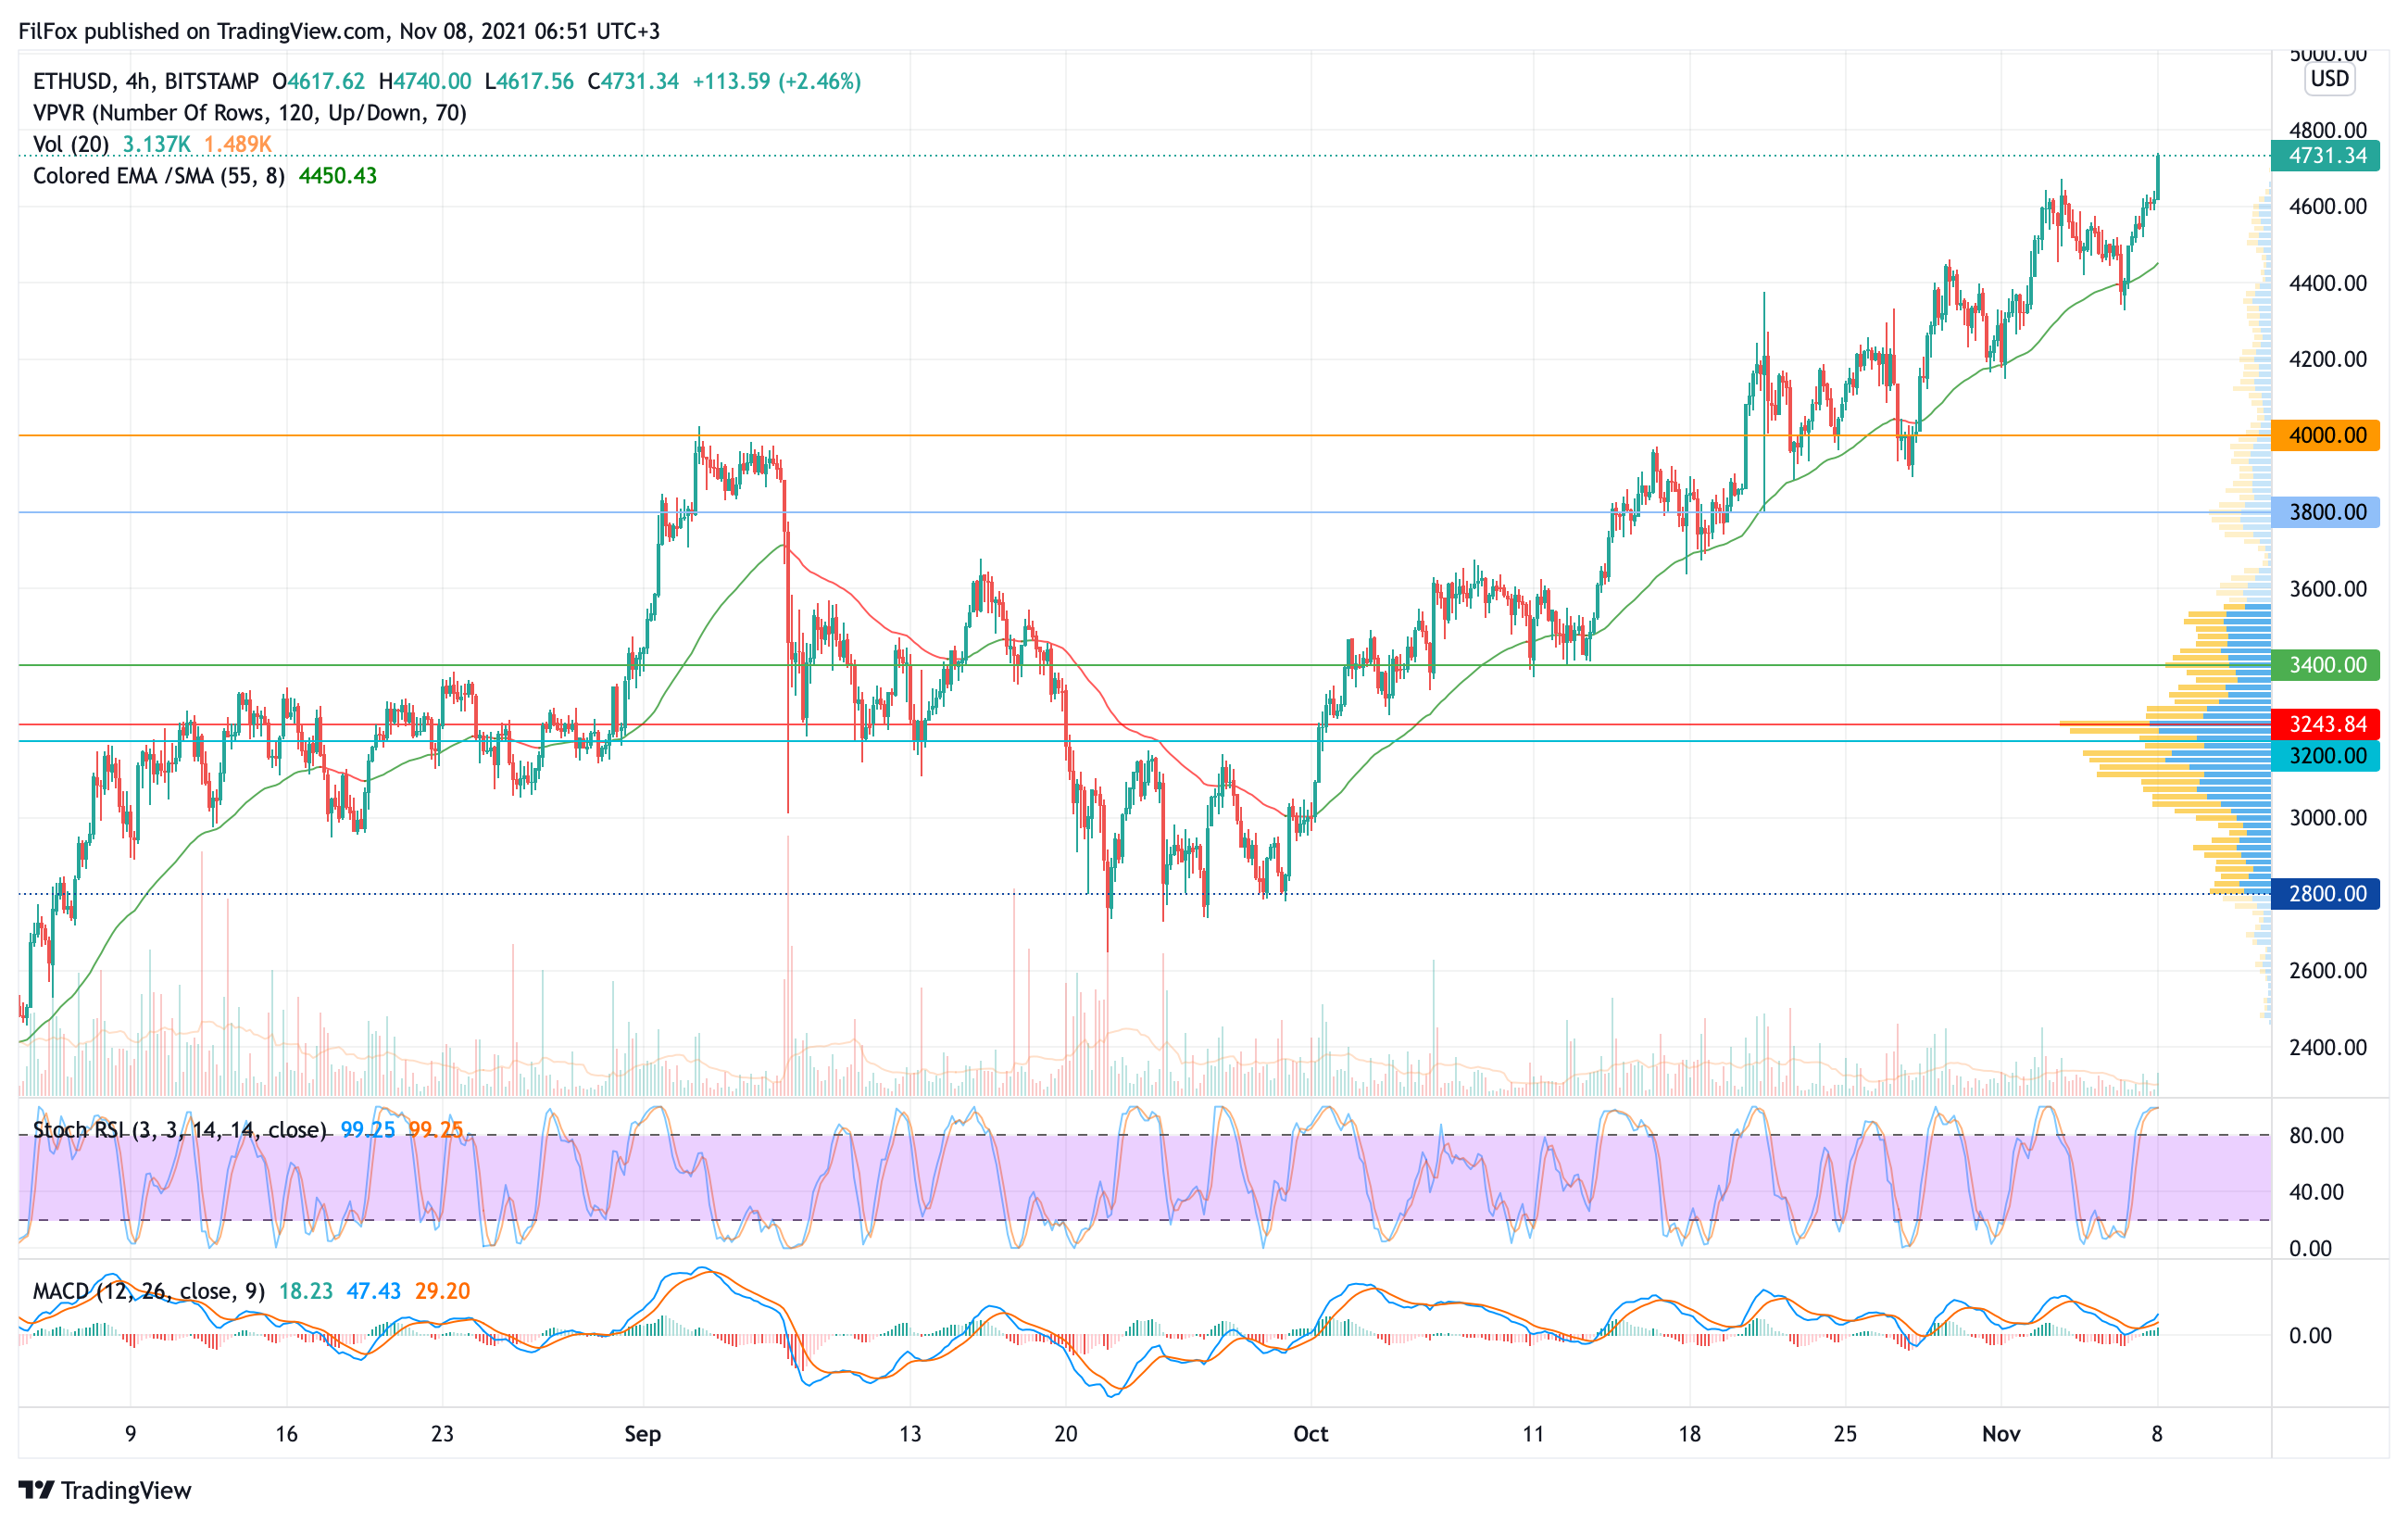
Task: Click the FilFox published on TradingView.com header
Action: 339,31
